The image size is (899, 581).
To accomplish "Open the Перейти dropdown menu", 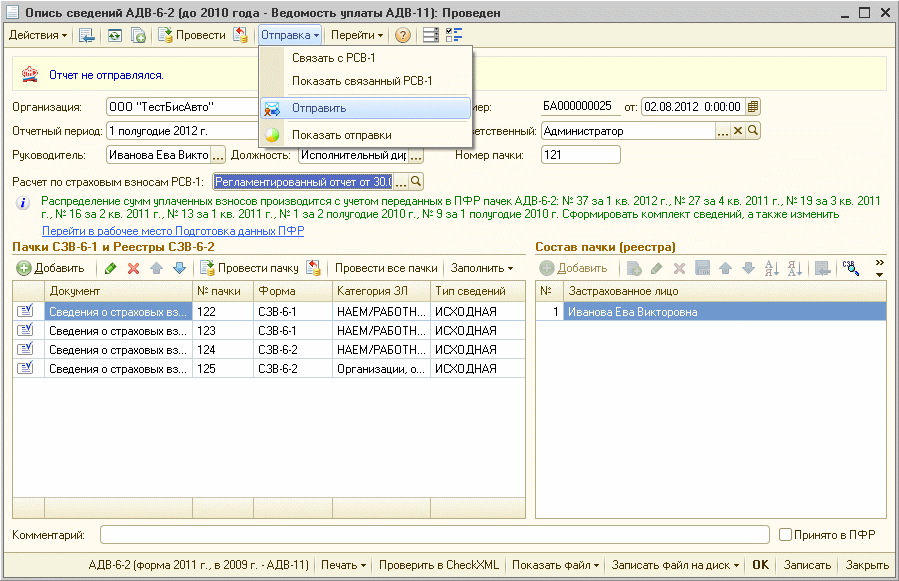I will 357,35.
